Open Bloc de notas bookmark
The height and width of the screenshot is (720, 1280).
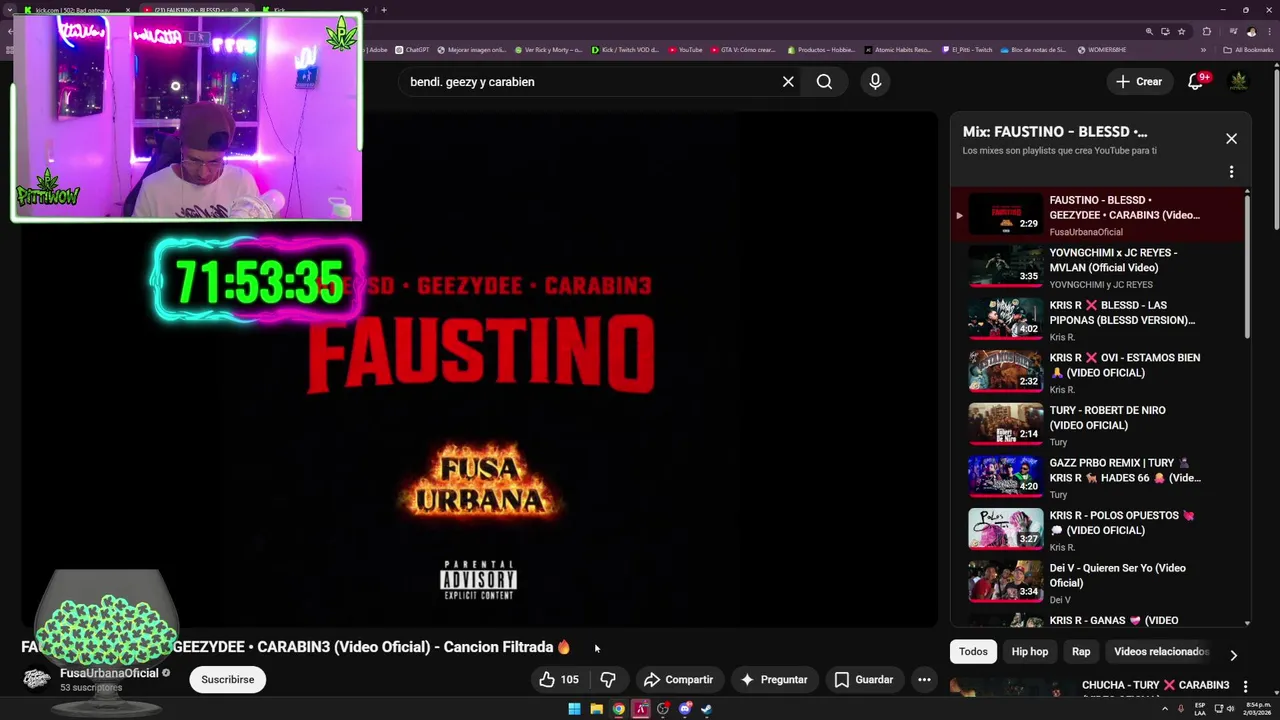1033,50
